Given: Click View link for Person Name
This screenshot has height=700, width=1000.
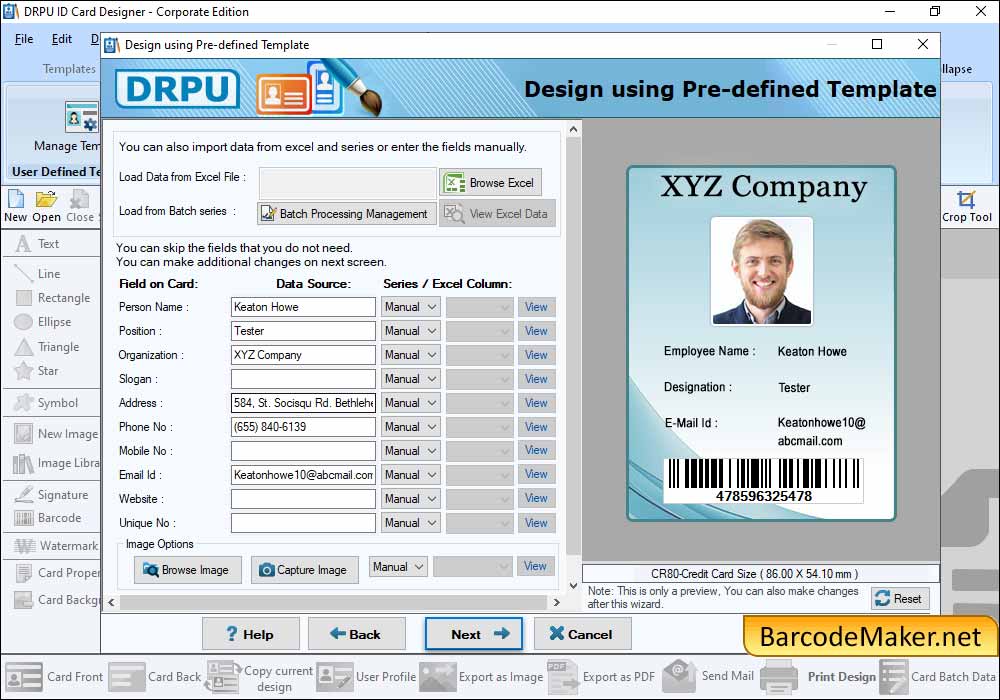Looking at the screenshot, I should [536, 307].
